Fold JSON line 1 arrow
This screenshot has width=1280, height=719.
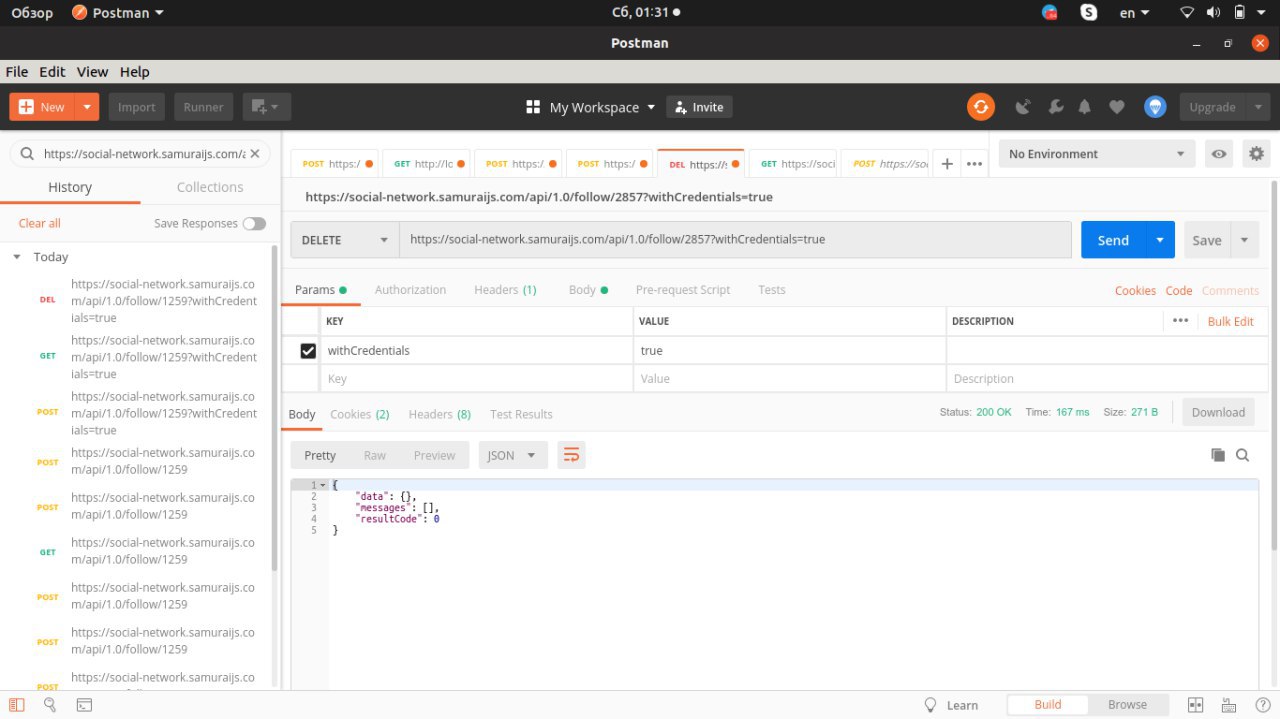[x=322, y=485]
